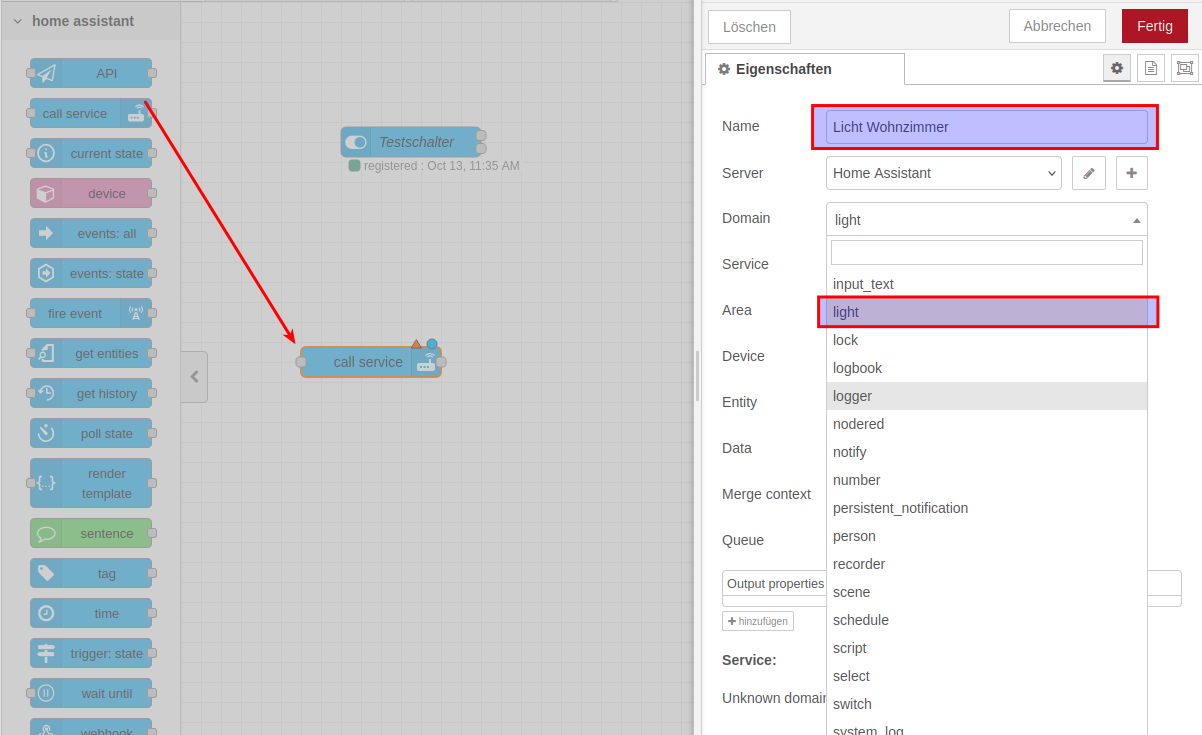This screenshot has width=1202, height=735.
Task: Hide the palette sidebar with arrow handle
Action: point(194,377)
